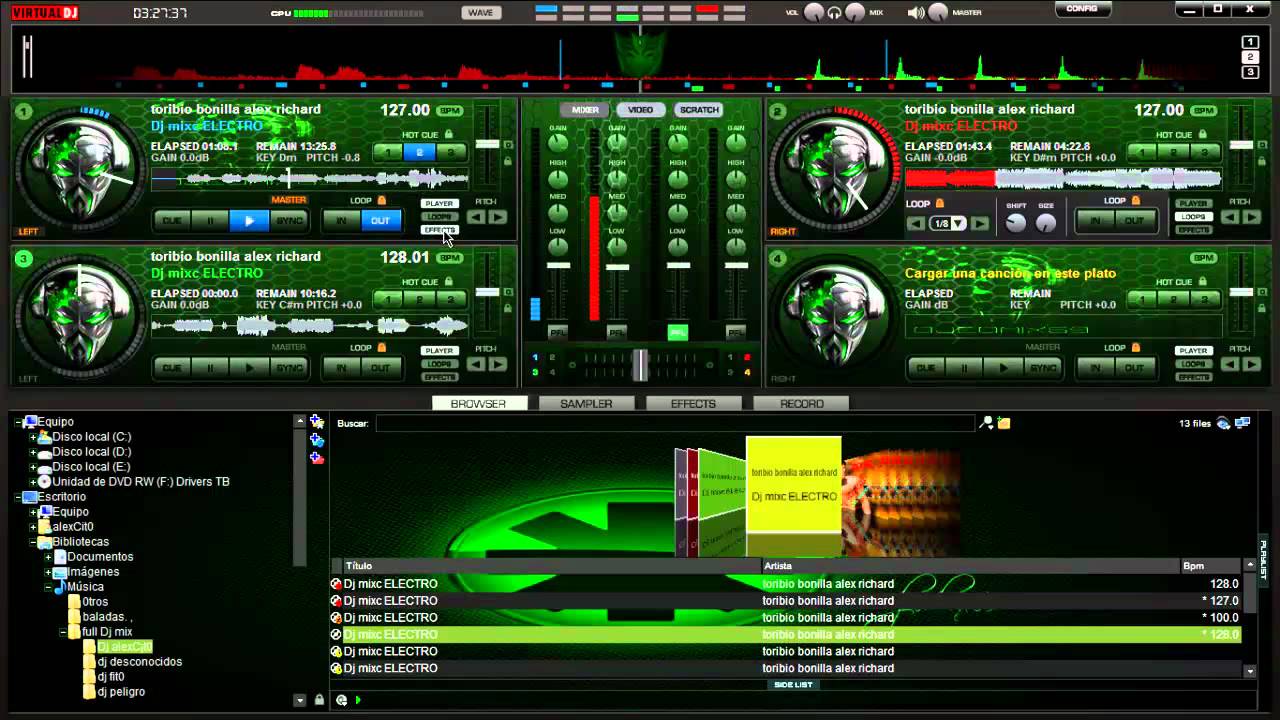1280x720 pixels.
Task: Click the EFFECTS panel button on deck 1
Action: point(439,230)
